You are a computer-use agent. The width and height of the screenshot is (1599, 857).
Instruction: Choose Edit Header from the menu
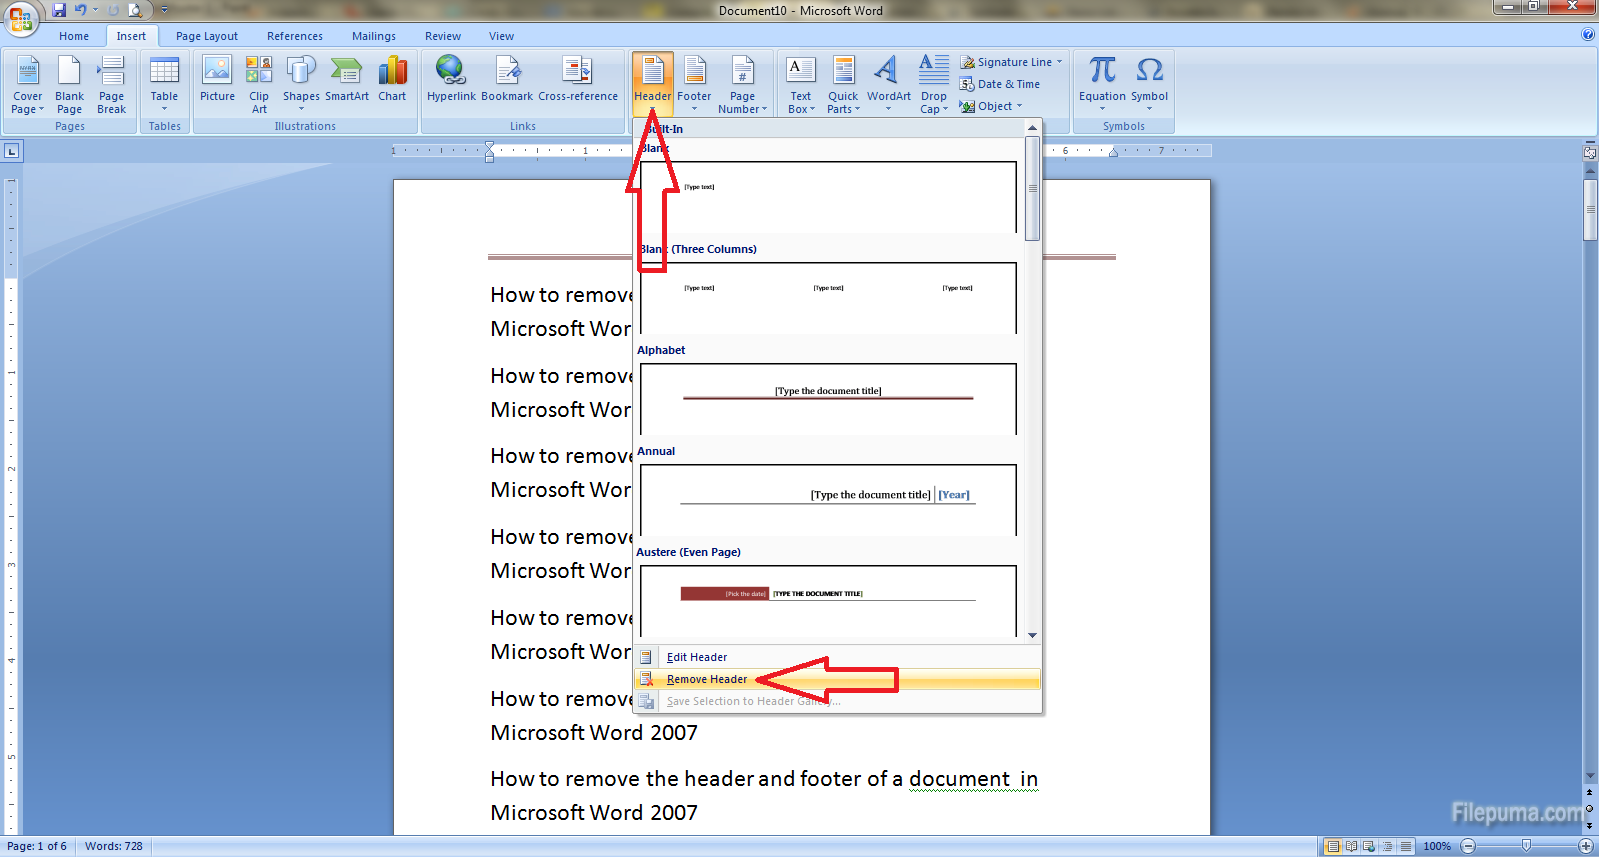[838, 657]
